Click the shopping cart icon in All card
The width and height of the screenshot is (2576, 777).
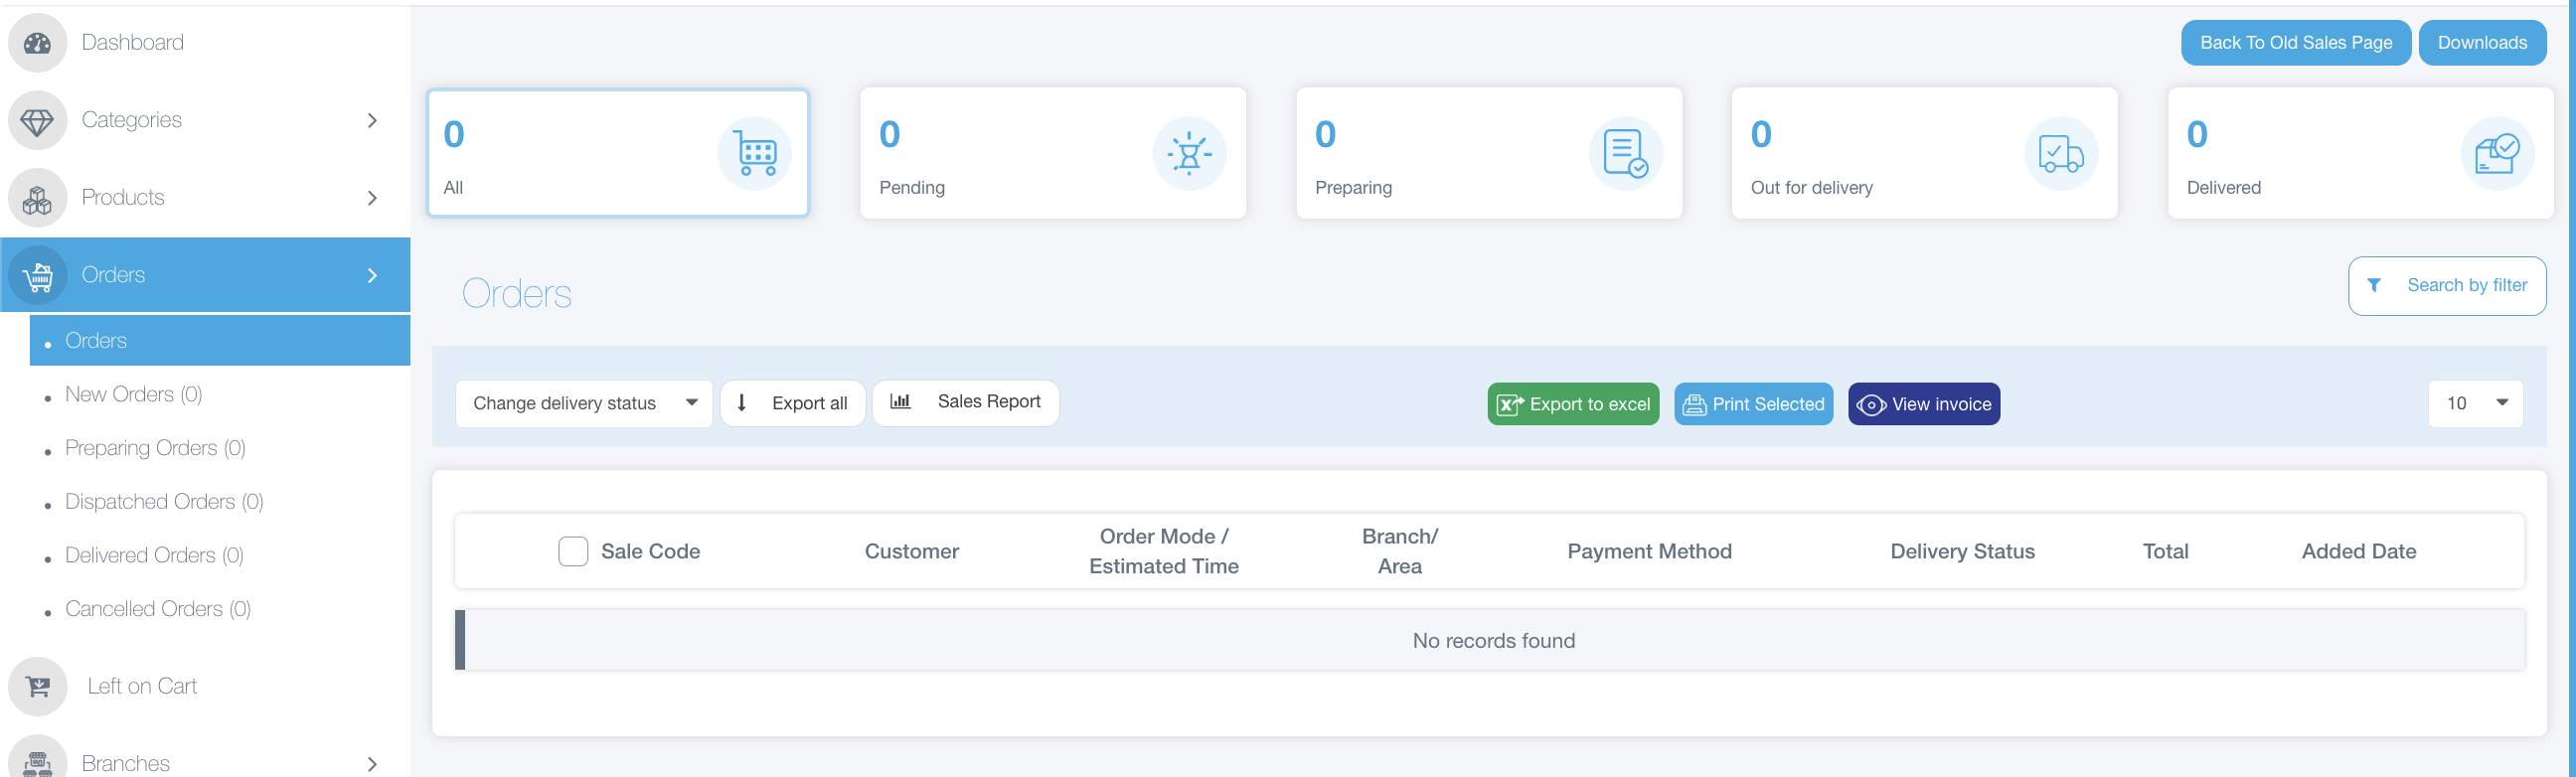(755, 154)
